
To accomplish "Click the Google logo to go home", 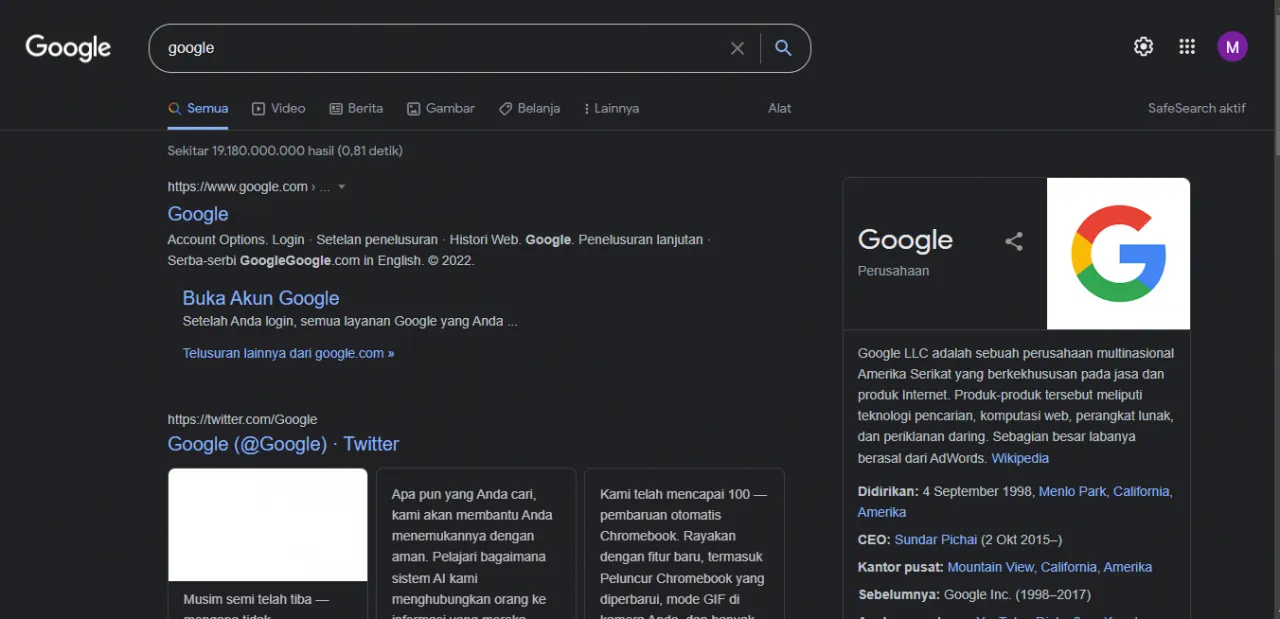I will [x=68, y=48].
